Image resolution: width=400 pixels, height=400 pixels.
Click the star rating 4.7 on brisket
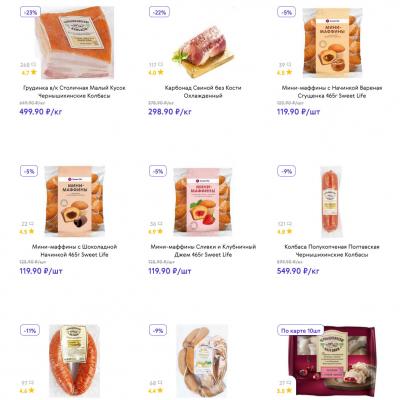29,72
